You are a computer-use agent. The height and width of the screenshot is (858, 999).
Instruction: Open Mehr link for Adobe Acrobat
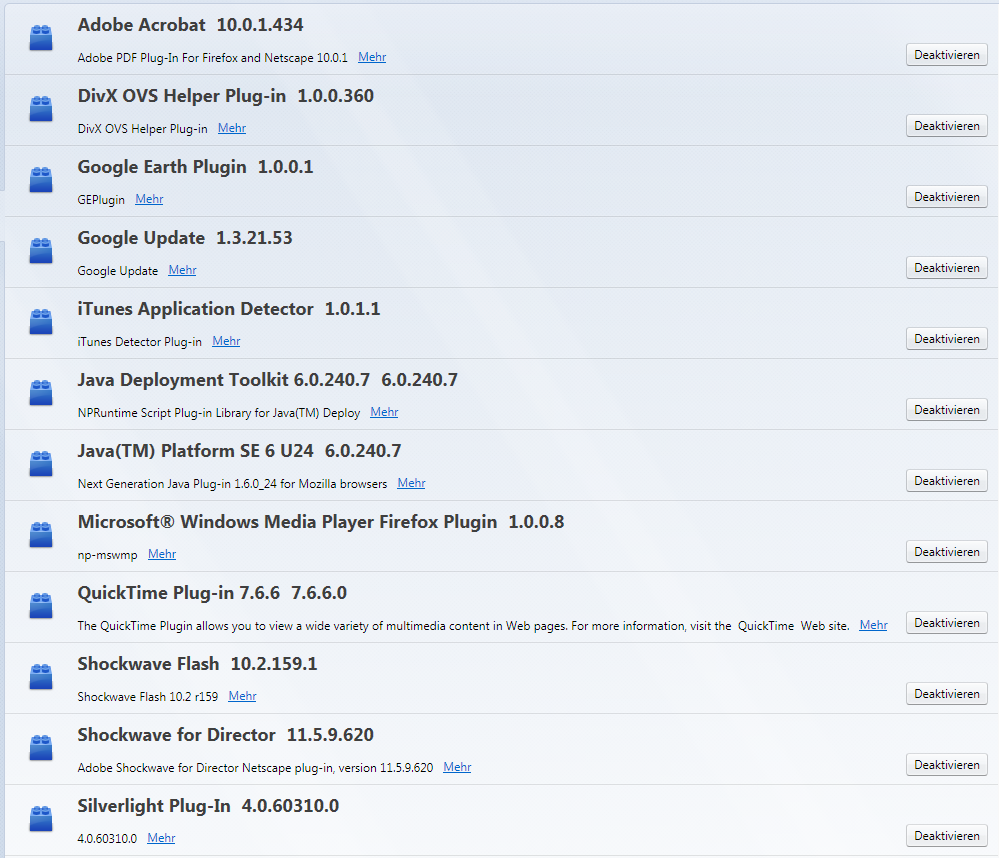tap(372, 57)
